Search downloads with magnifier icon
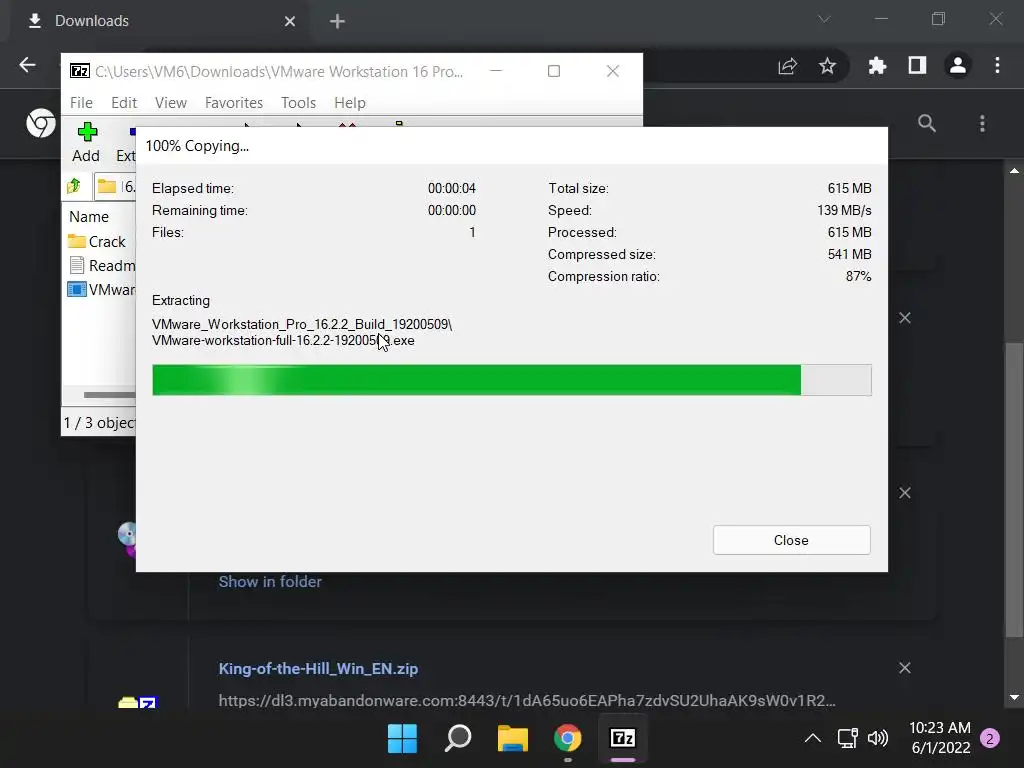The image size is (1024, 768). [927, 123]
